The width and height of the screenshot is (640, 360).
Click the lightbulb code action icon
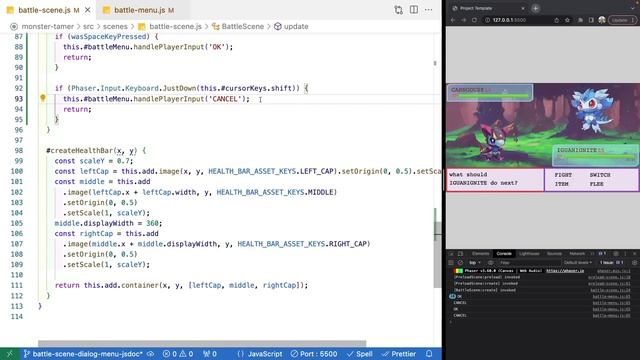(43, 98)
